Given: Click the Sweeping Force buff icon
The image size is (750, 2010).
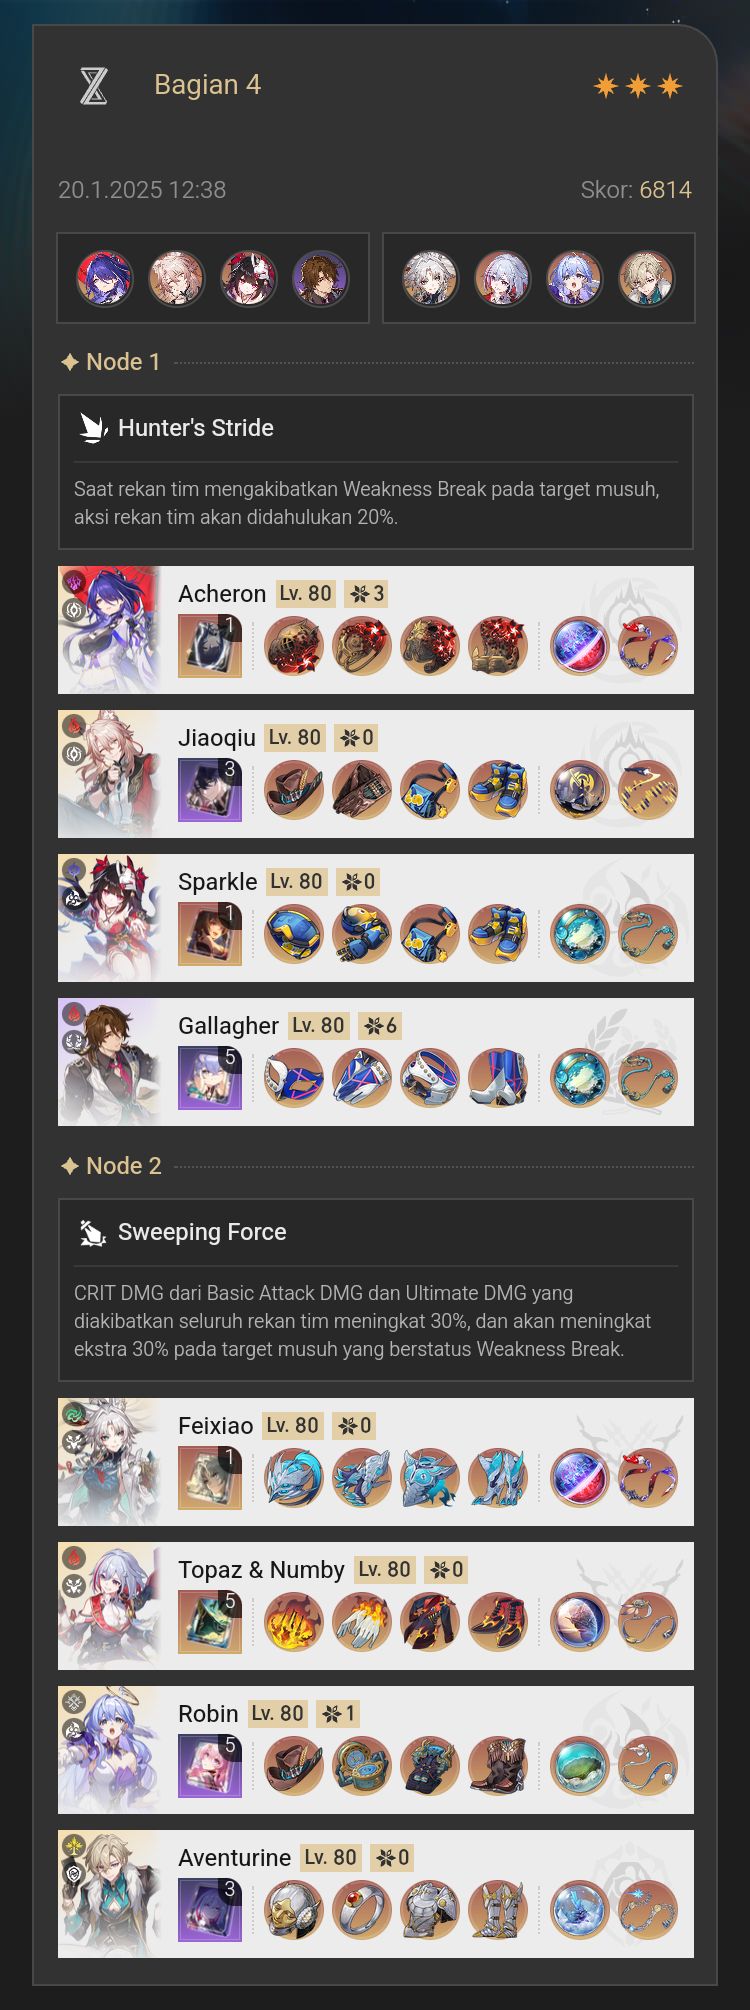Looking at the screenshot, I should (93, 1232).
